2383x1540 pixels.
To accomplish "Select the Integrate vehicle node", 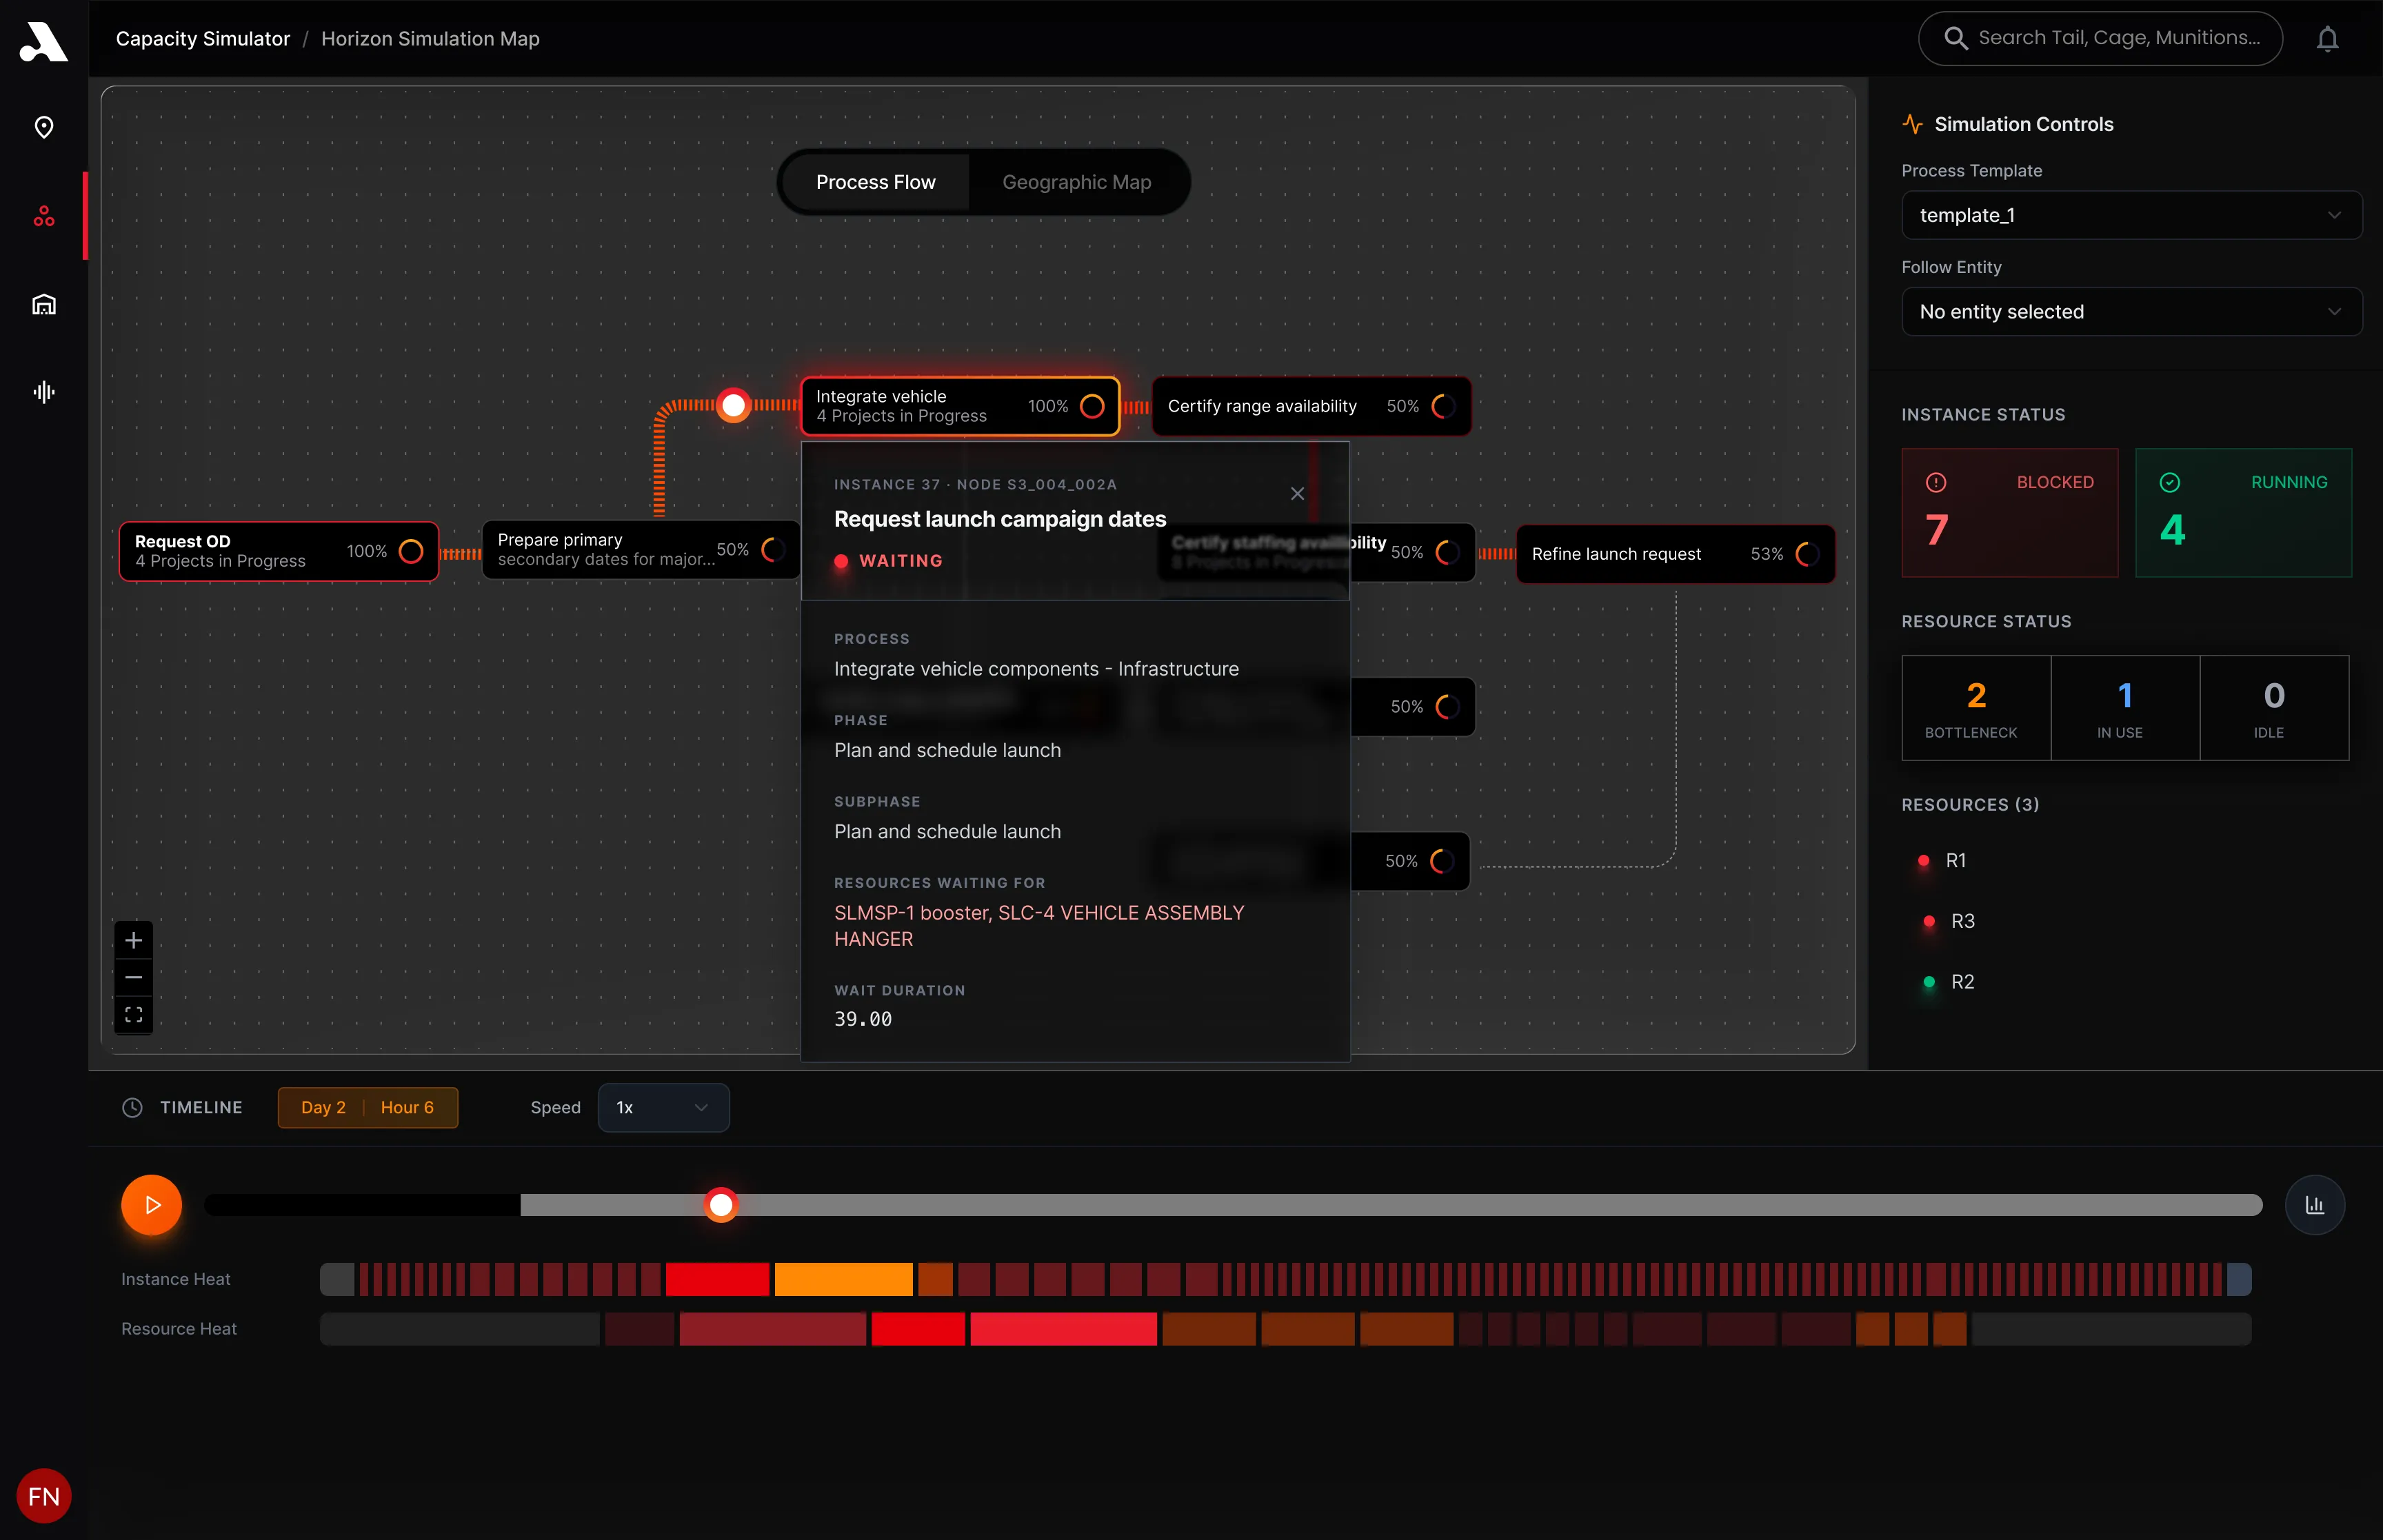I will click(960, 406).
